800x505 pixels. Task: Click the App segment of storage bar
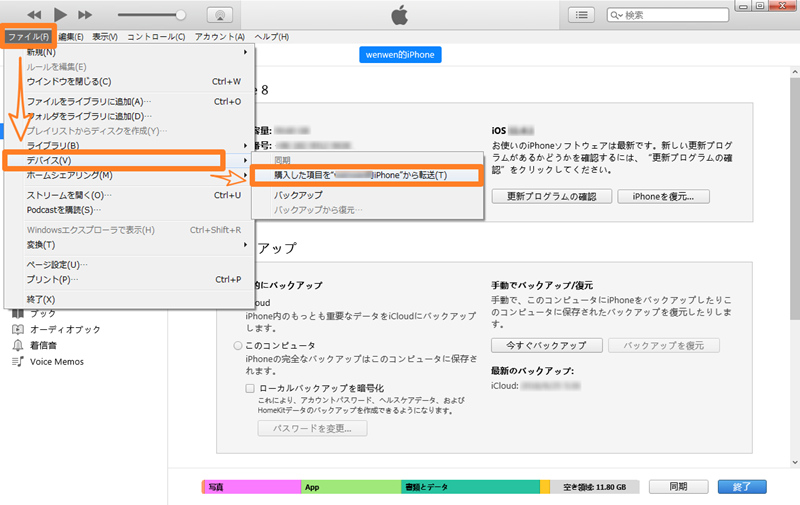pos(351,487)
